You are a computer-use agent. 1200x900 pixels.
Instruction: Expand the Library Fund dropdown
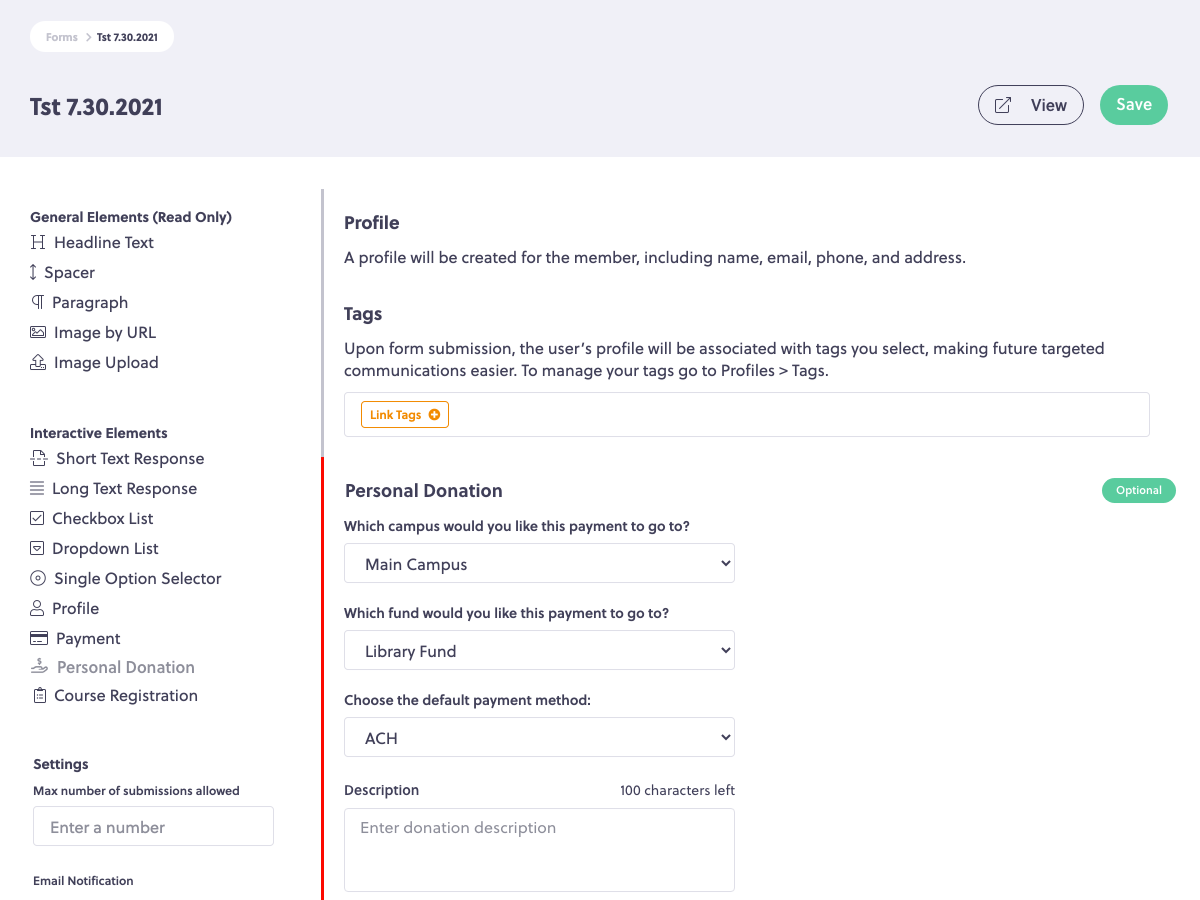pos(539,651)
